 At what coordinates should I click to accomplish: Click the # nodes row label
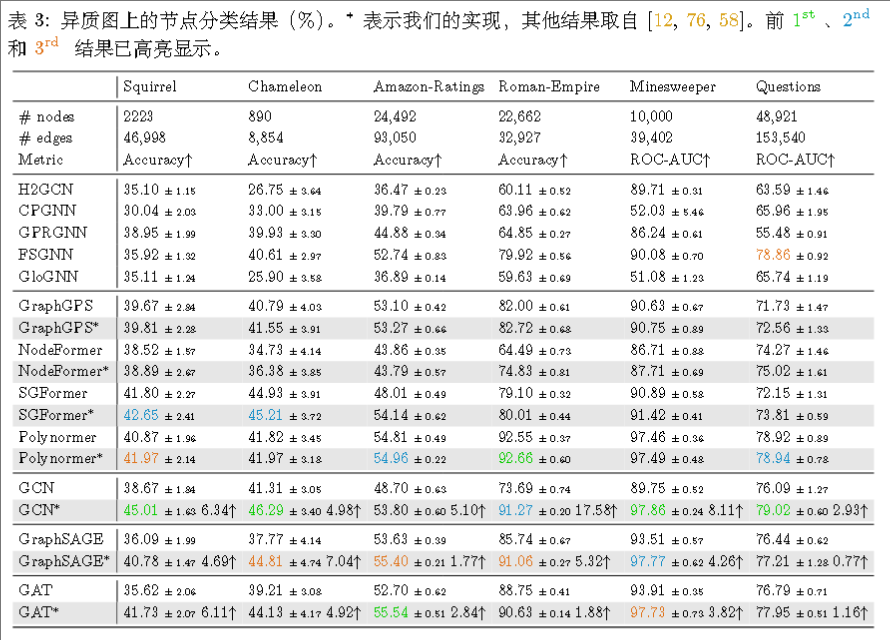47,117
